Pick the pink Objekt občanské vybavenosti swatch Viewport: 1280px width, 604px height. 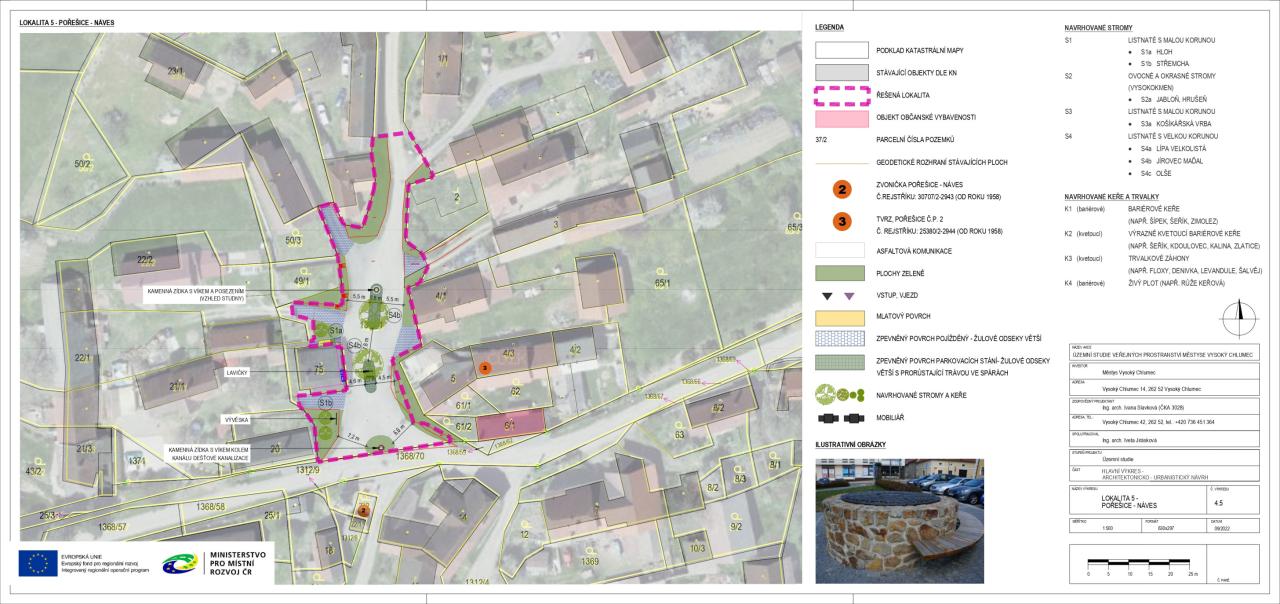point(841,118)
